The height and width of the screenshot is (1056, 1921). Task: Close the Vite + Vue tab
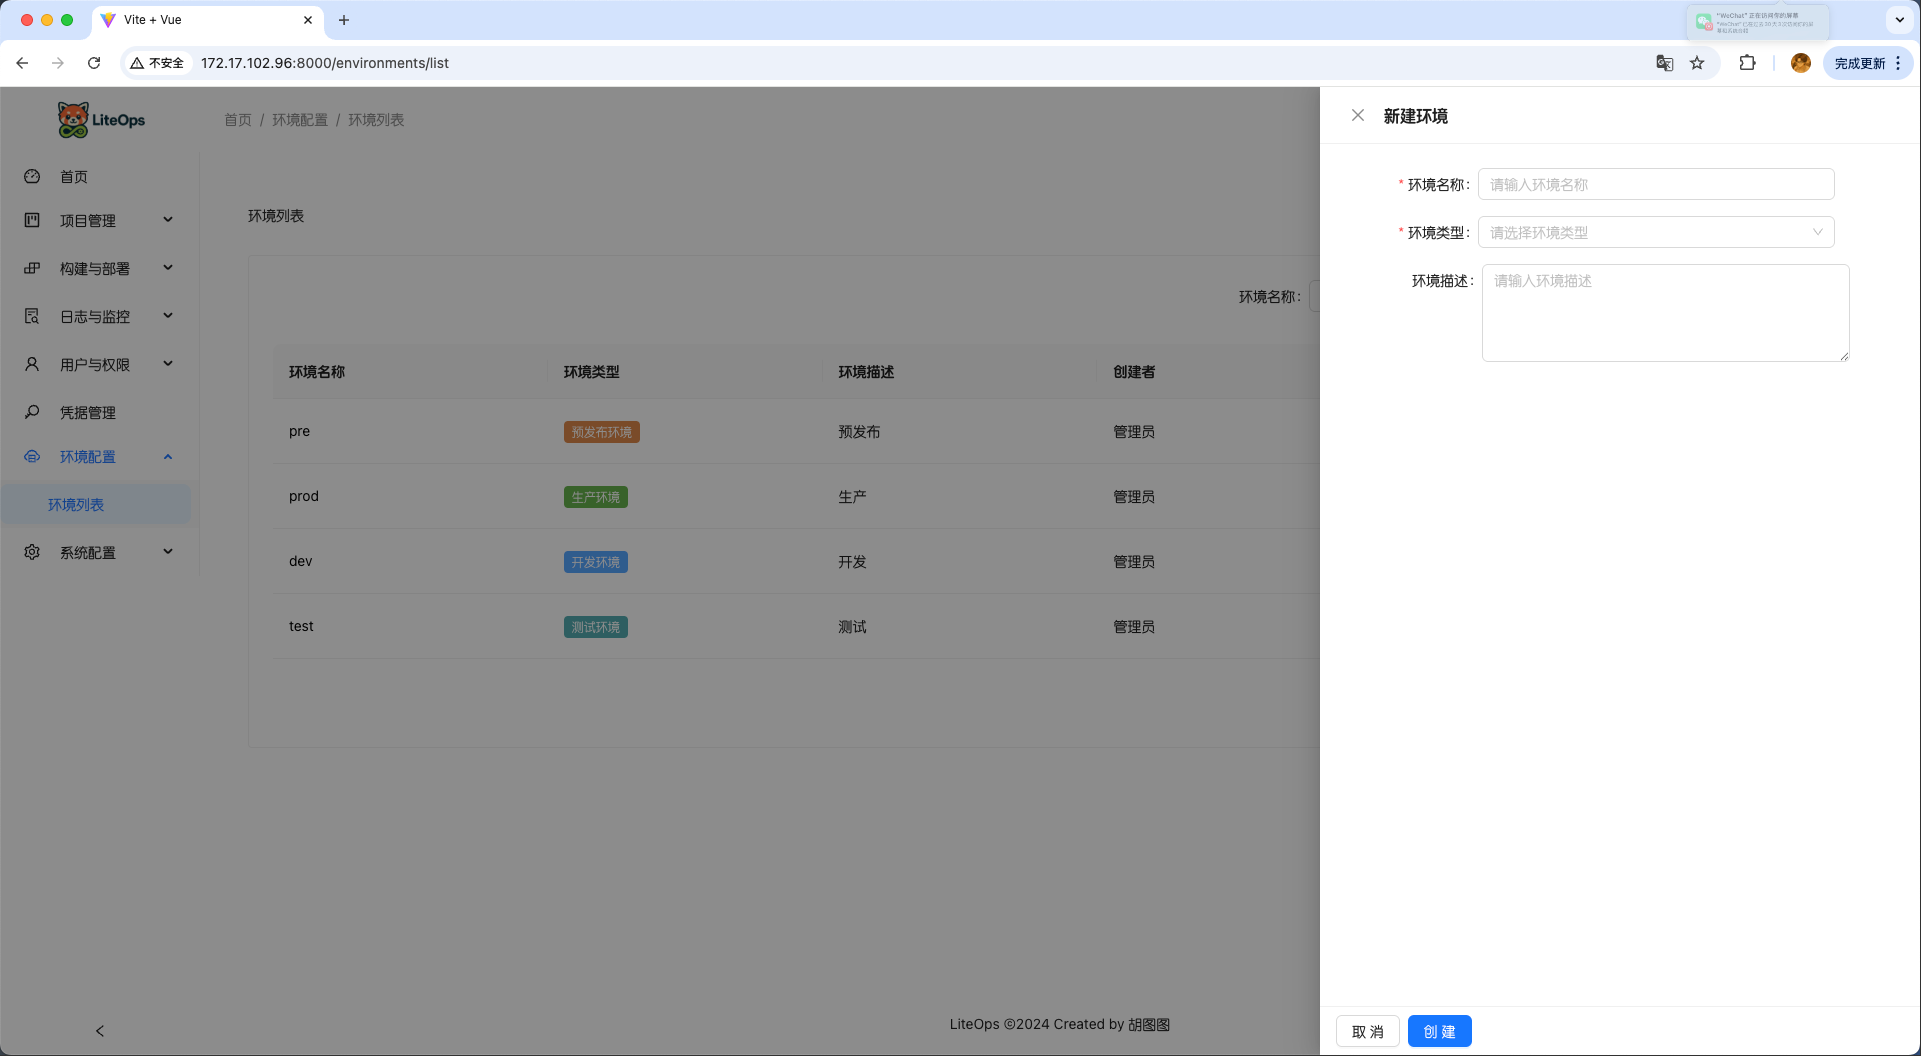(308, 20)
